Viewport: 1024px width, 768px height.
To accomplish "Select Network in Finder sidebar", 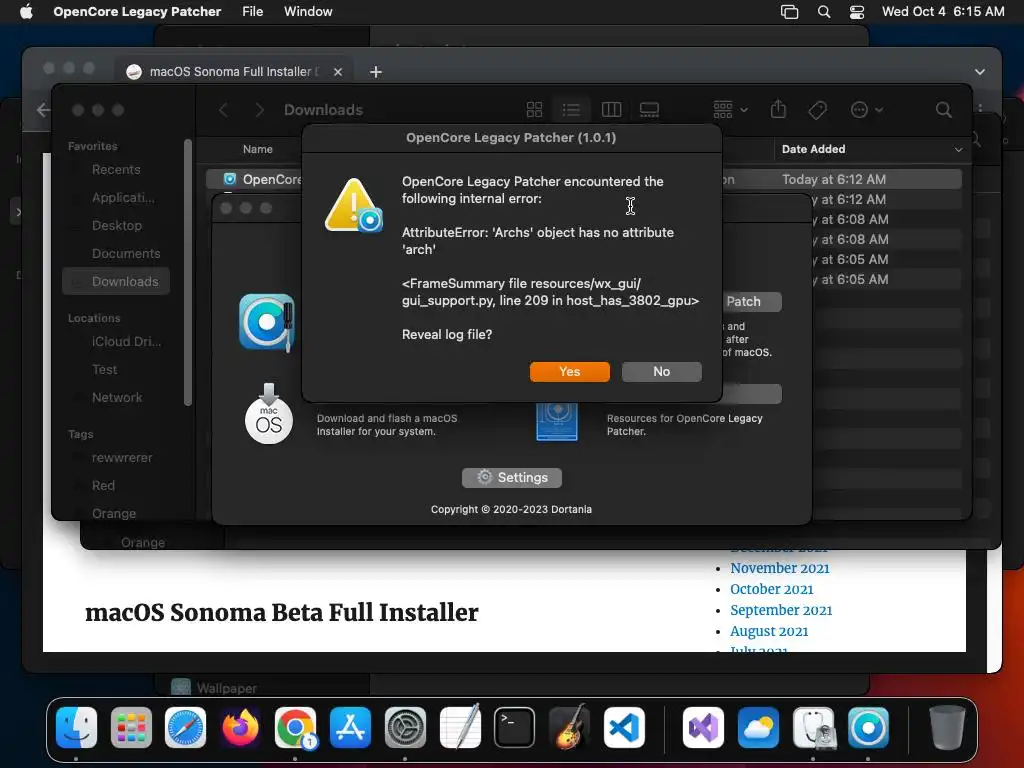I will [x=116, y=398].
